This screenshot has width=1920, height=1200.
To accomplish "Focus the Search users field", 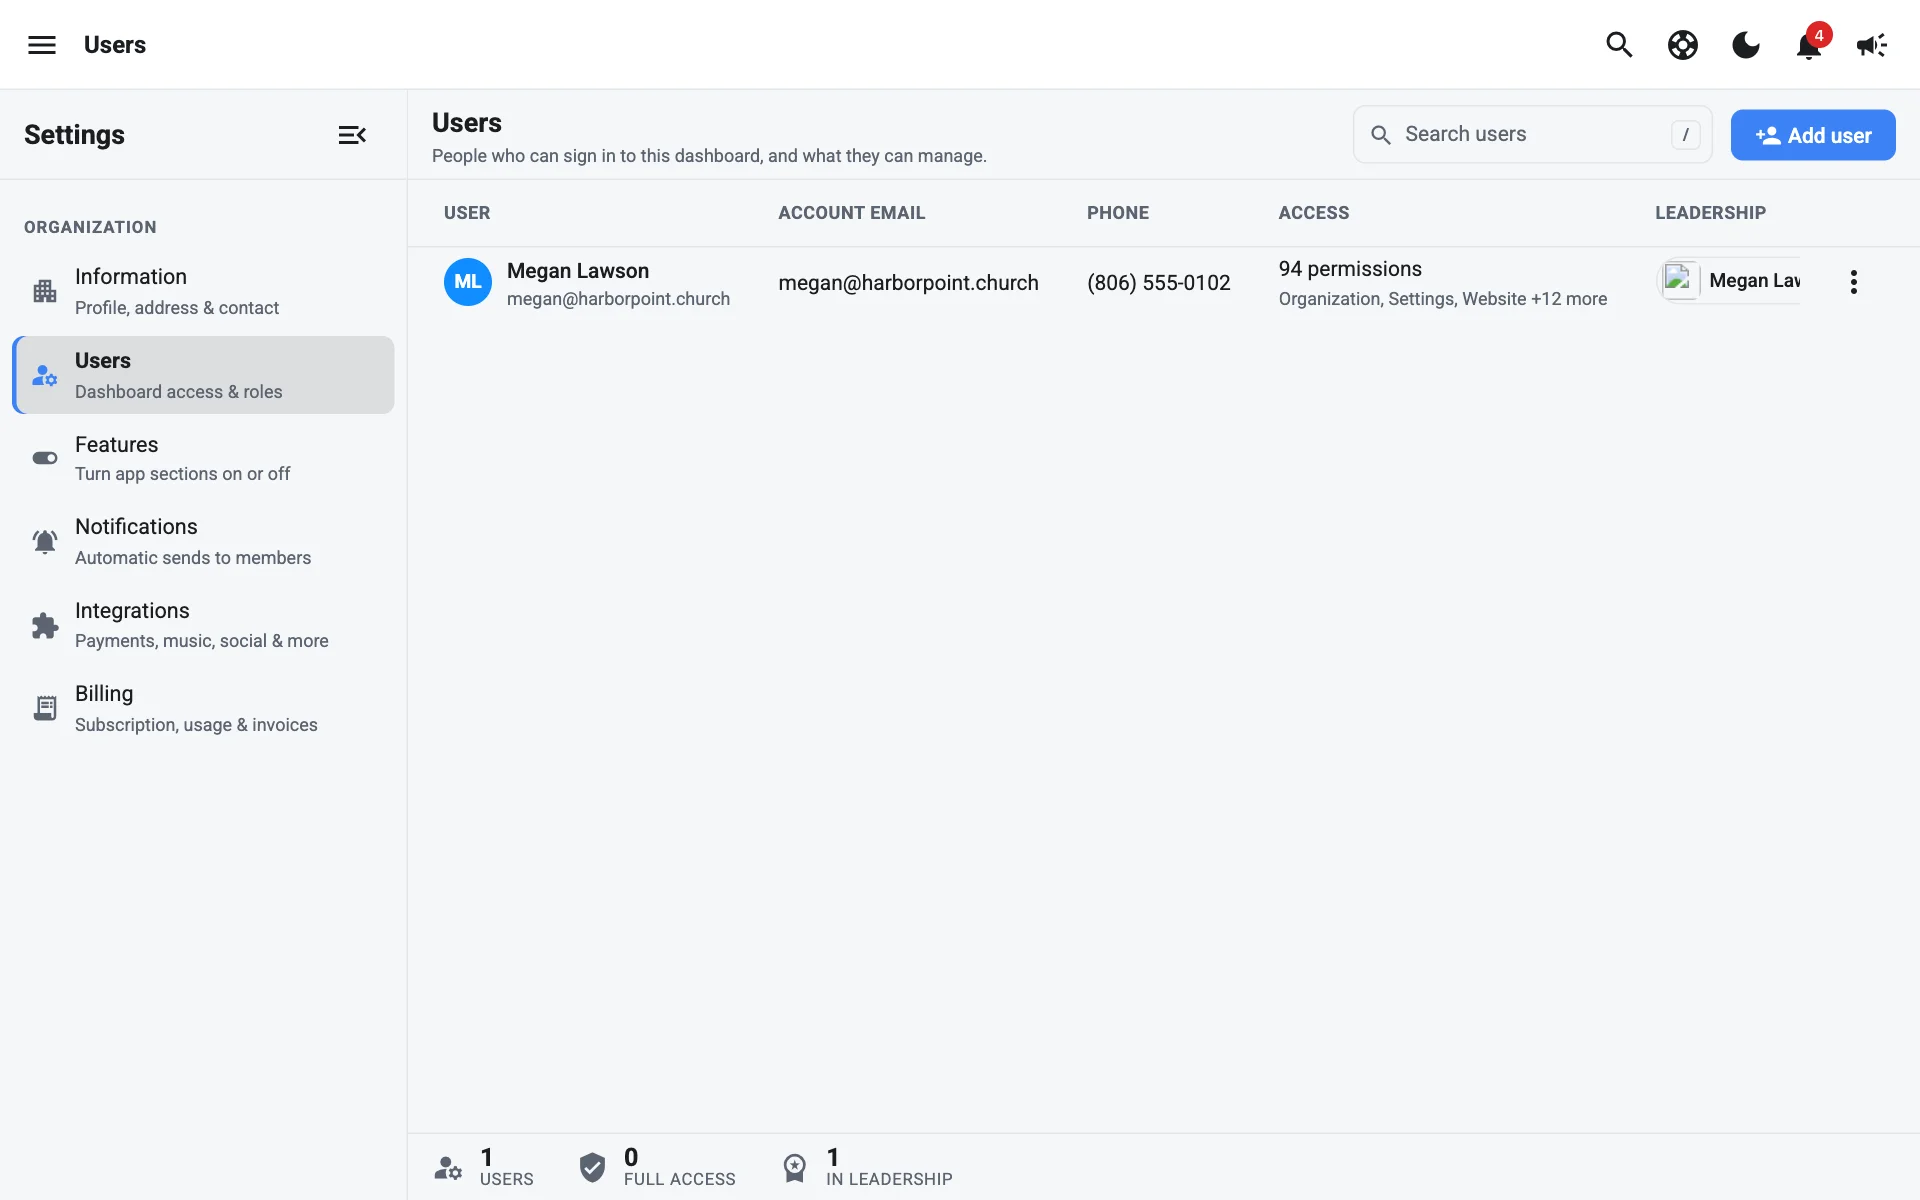I will [1532, 134].
